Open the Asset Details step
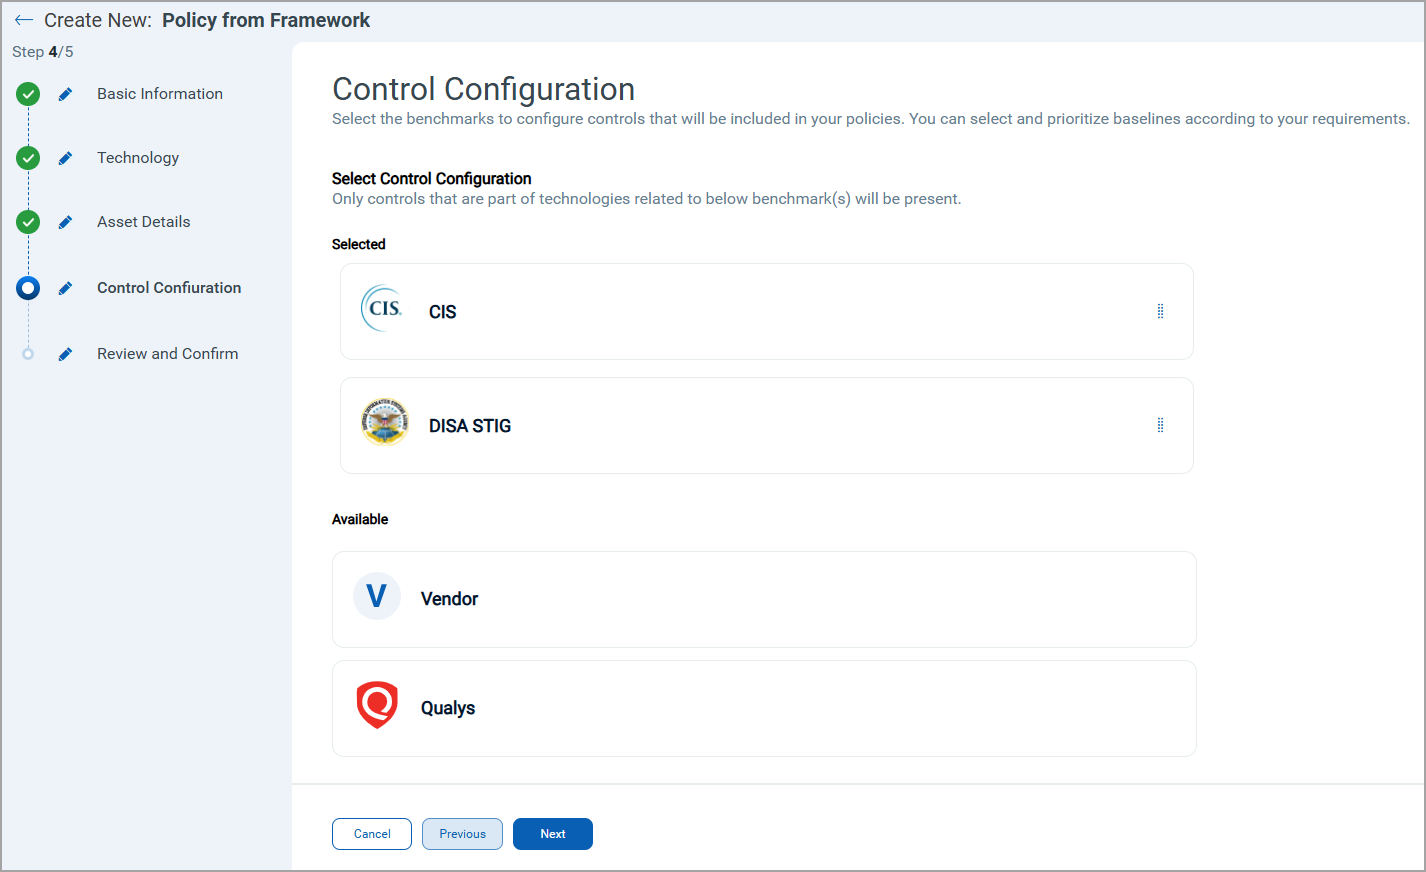 (x=143, y=222)
